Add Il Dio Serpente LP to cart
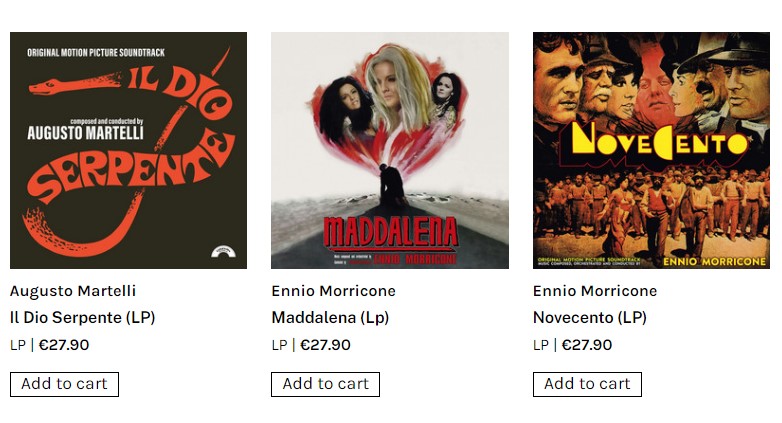This screenshot has height=423, width=782. pyautogui.click(x=64, y=384)
